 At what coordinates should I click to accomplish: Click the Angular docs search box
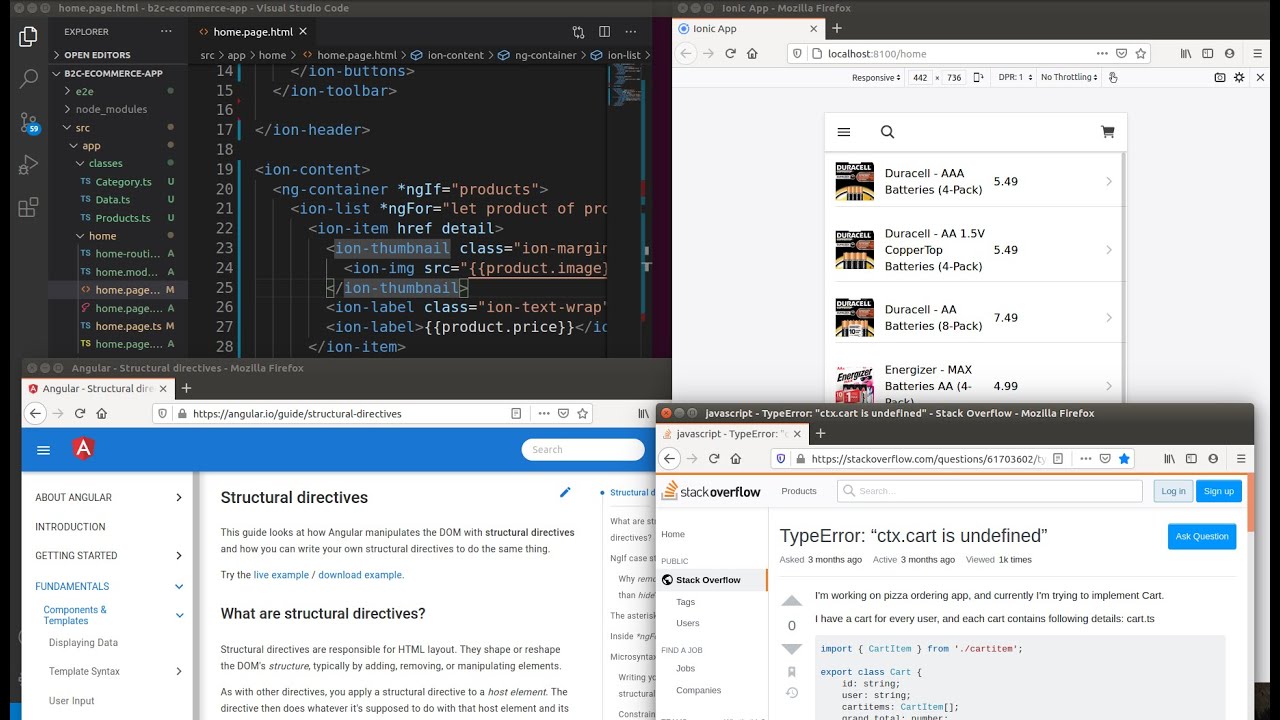(x=581, y=450)
